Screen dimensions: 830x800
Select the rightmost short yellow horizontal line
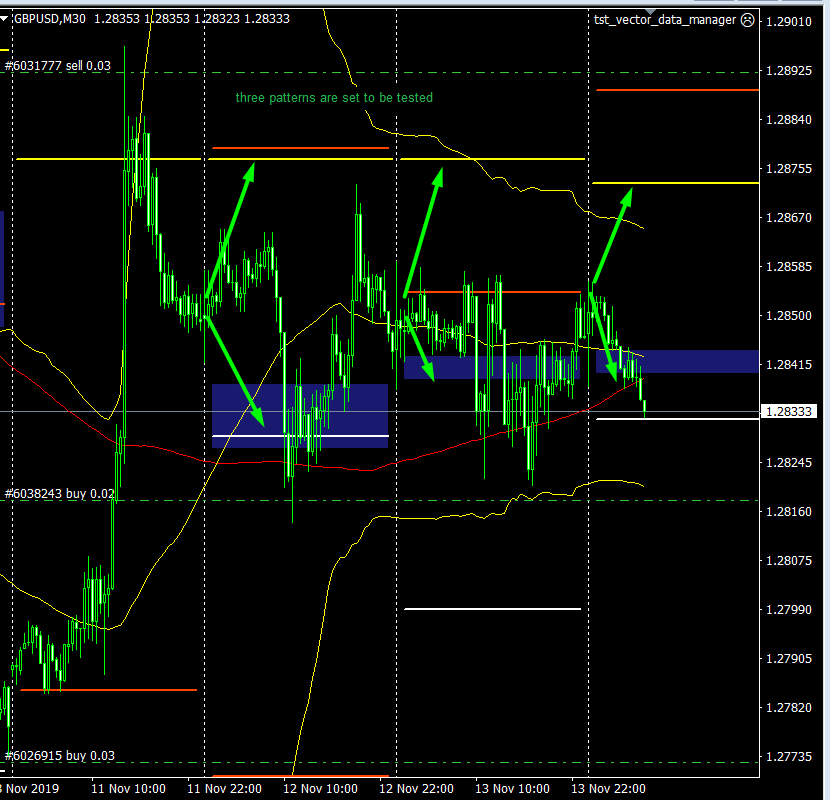point(676,183)
